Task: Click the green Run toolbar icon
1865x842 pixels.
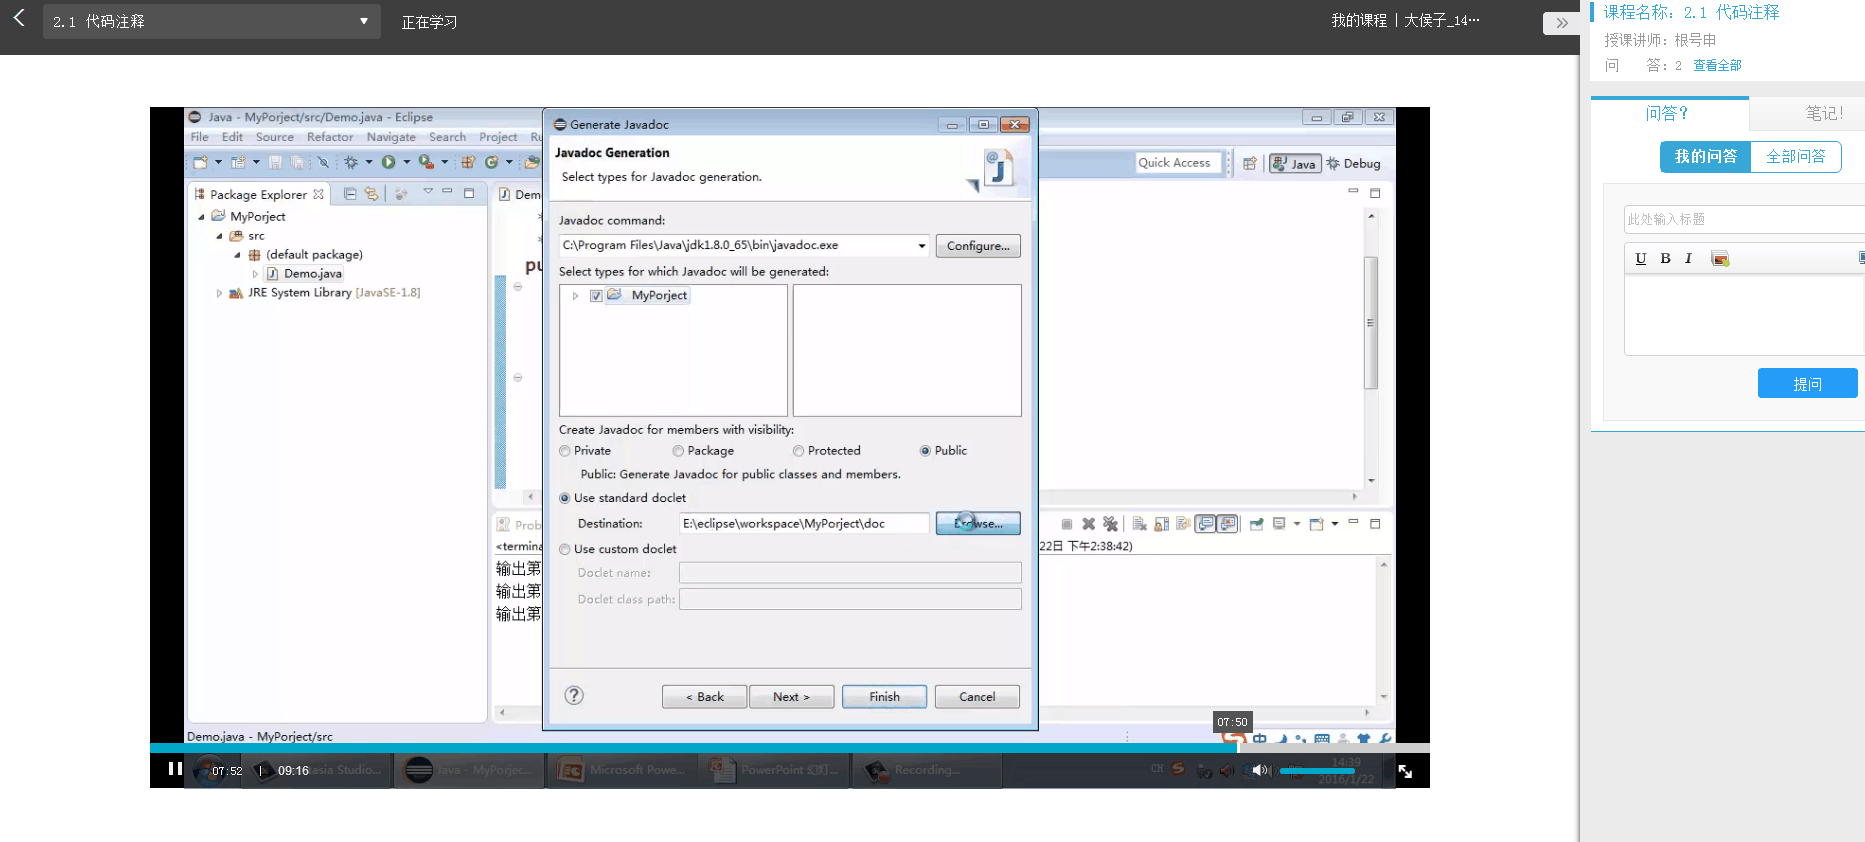Action: 388,162
